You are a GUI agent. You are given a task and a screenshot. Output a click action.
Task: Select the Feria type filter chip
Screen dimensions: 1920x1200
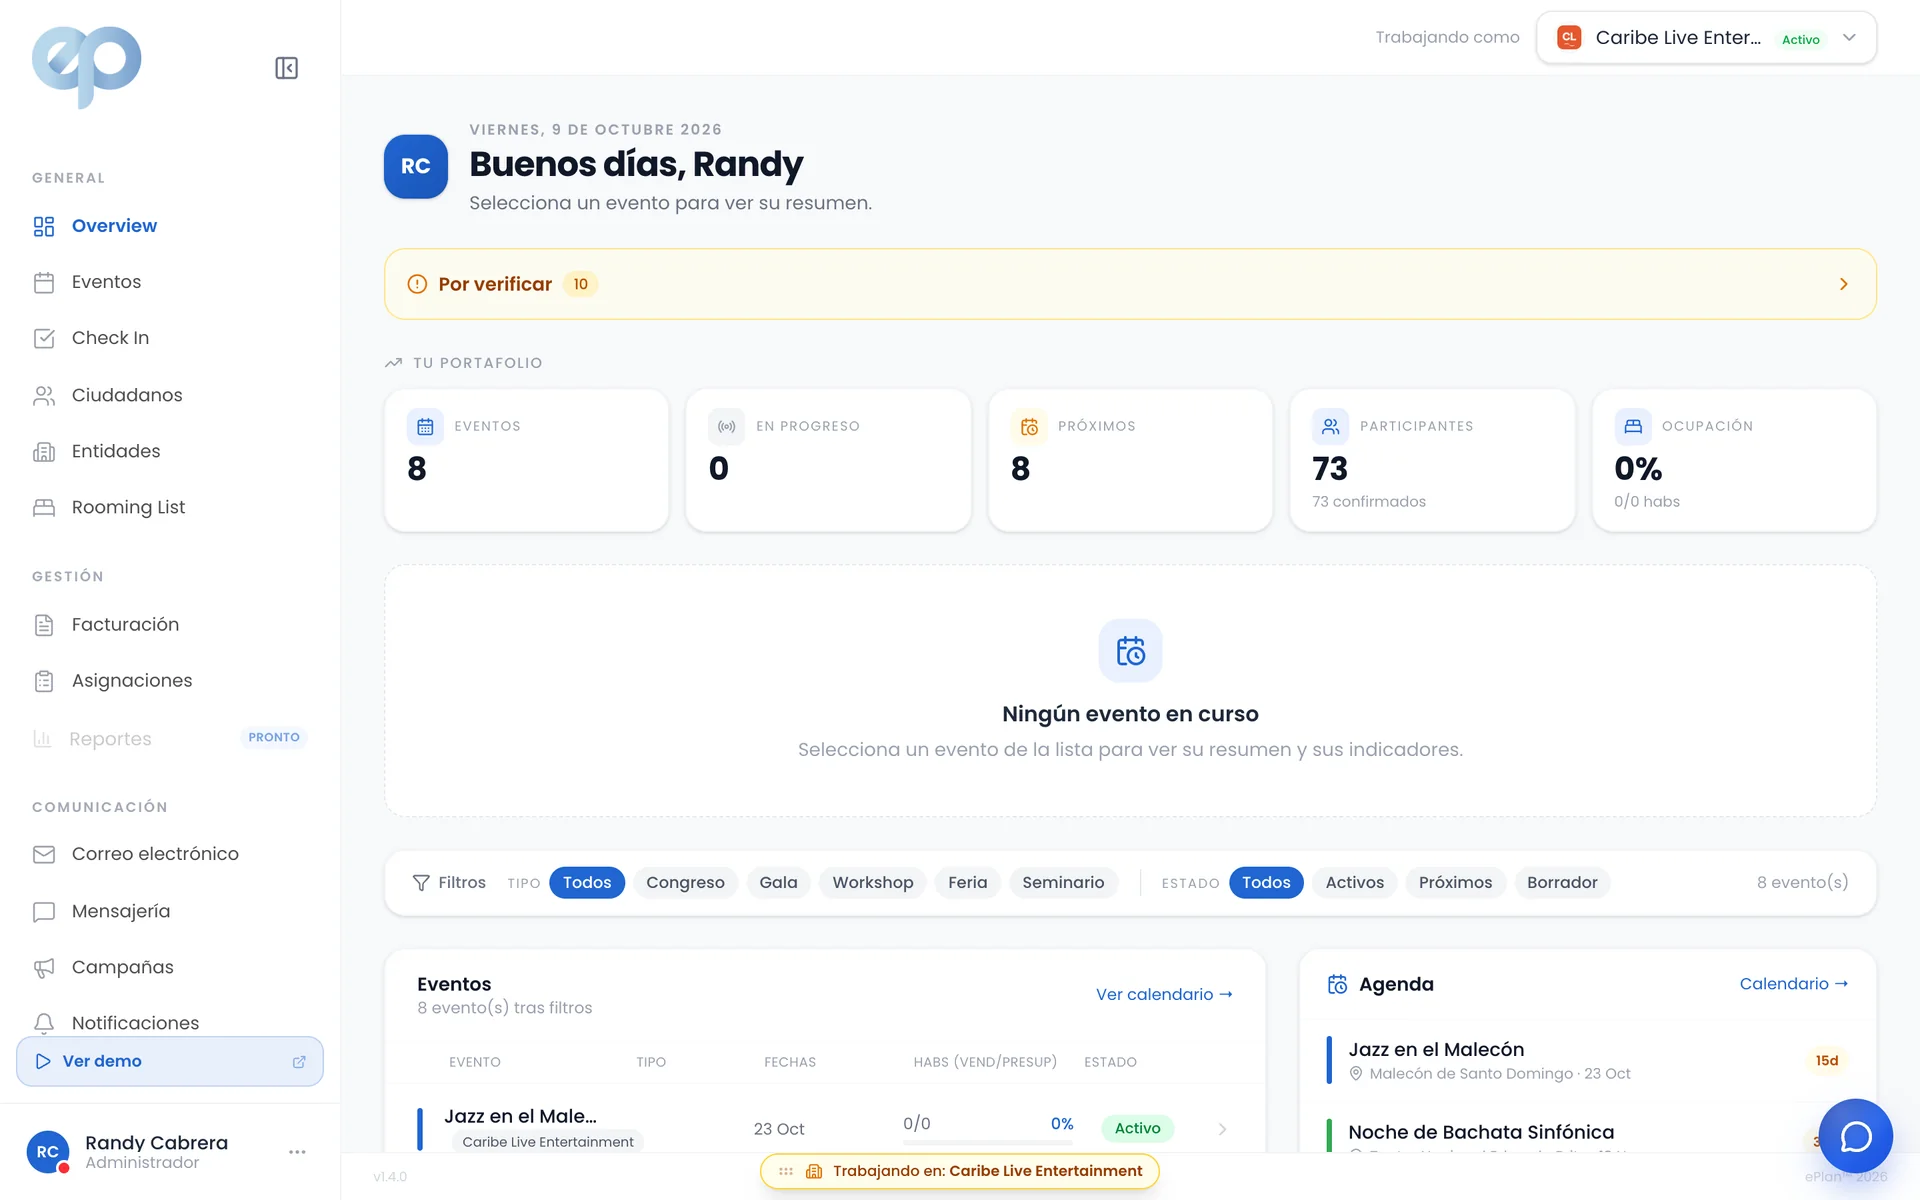pyautogui.click(x=967, y=882)
